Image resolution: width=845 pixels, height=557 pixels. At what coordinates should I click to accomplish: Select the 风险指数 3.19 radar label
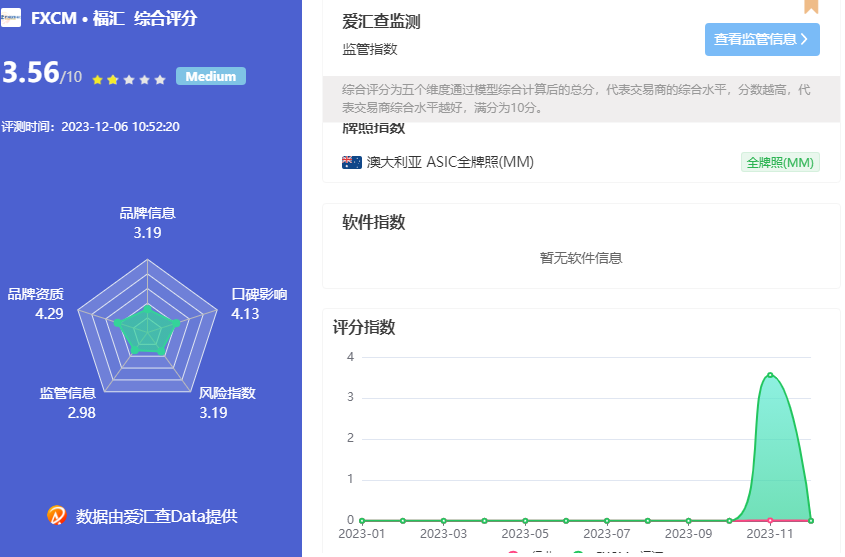tap(227, 402)
